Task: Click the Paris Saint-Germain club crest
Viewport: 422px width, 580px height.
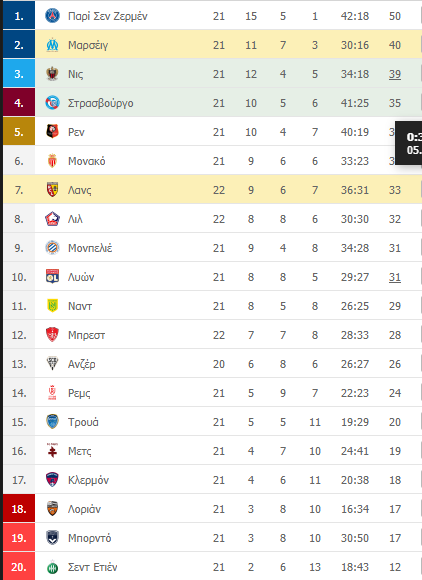Action: click(x=53, y=16)
